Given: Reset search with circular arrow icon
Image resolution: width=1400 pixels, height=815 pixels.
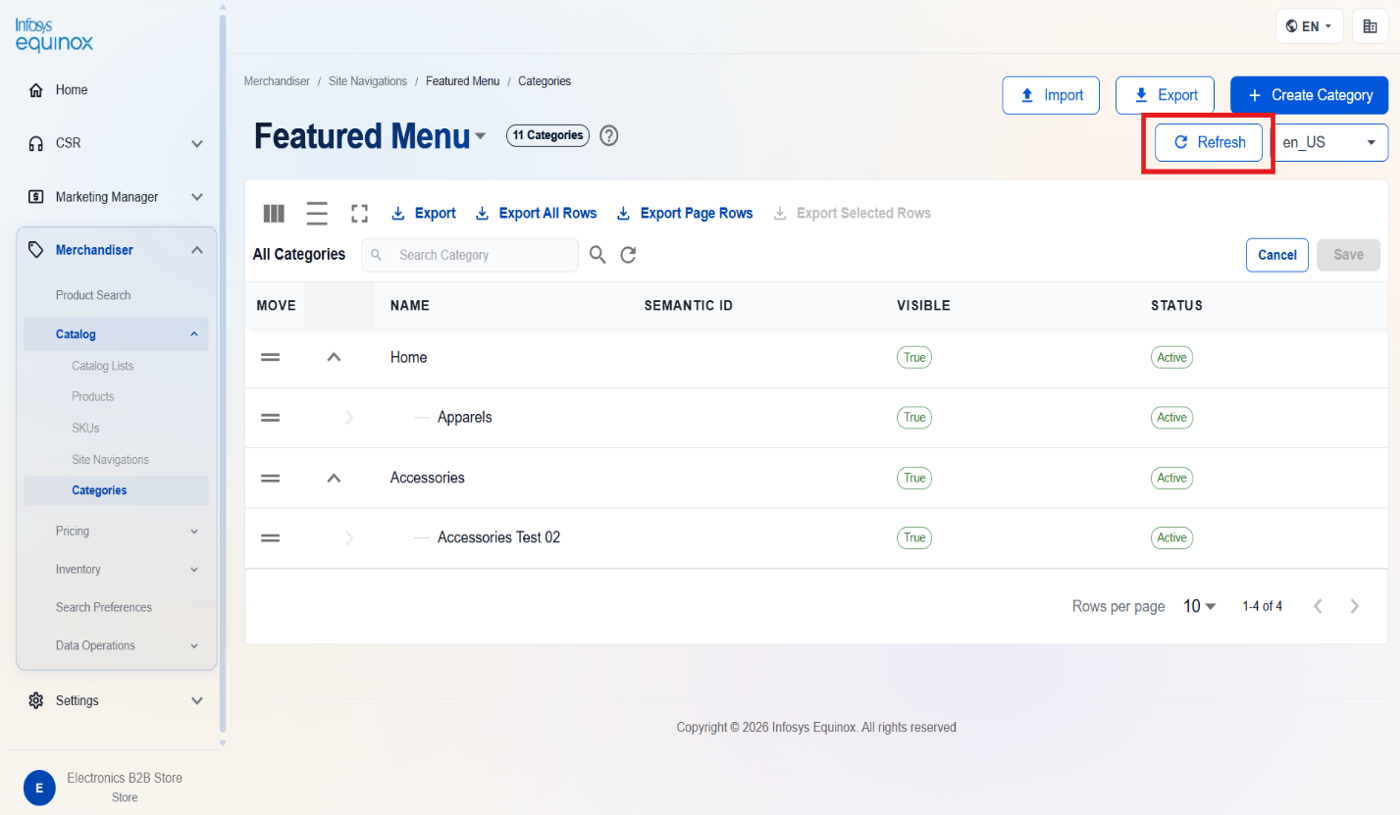Looking at the screenshot, I should 628,255.
